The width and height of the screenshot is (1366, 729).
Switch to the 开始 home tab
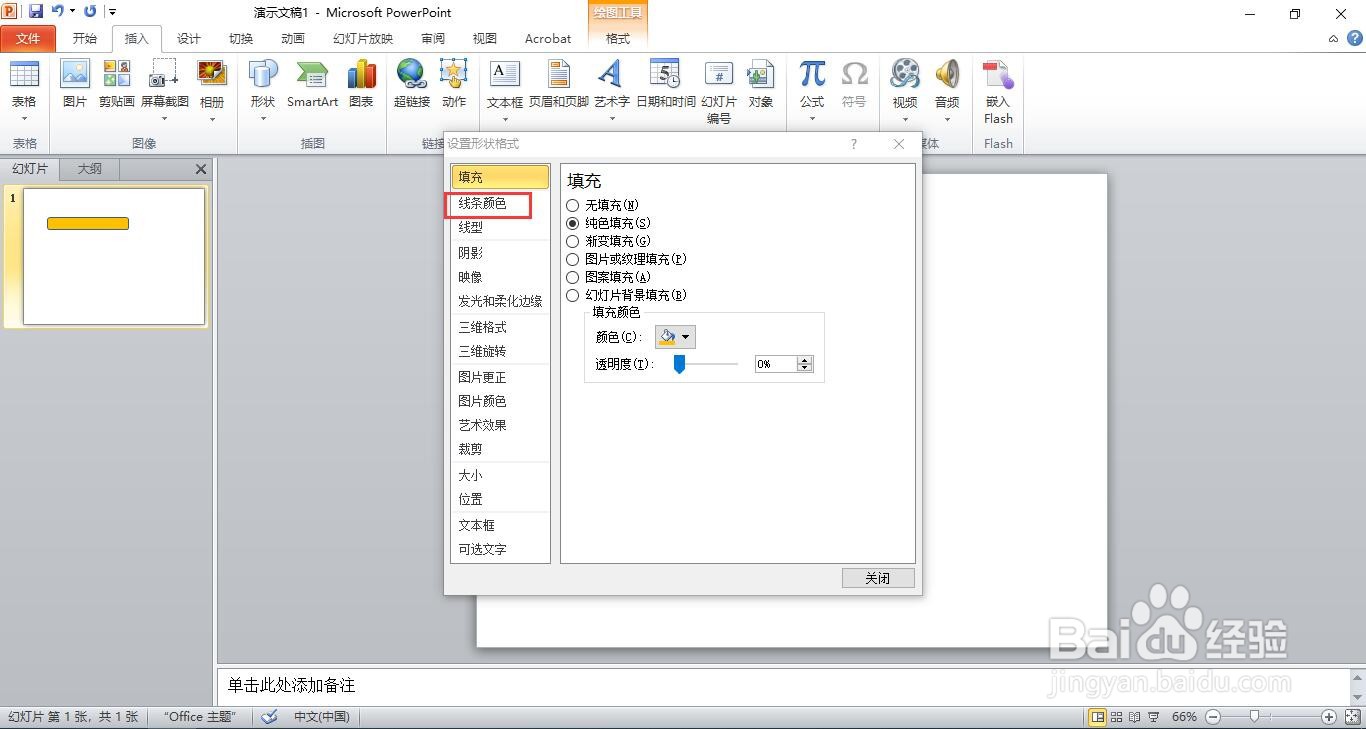[x=85, y=39]
